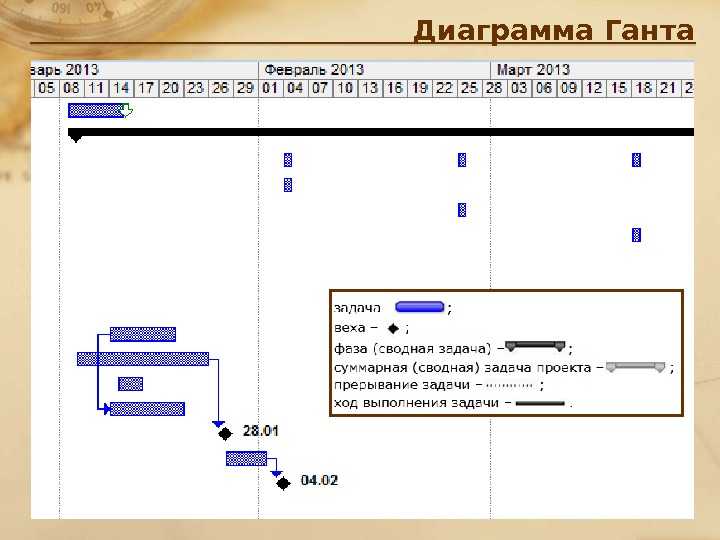
Task: Select the blue bar with incoming arrow link
Action: (x=147, y=409)
